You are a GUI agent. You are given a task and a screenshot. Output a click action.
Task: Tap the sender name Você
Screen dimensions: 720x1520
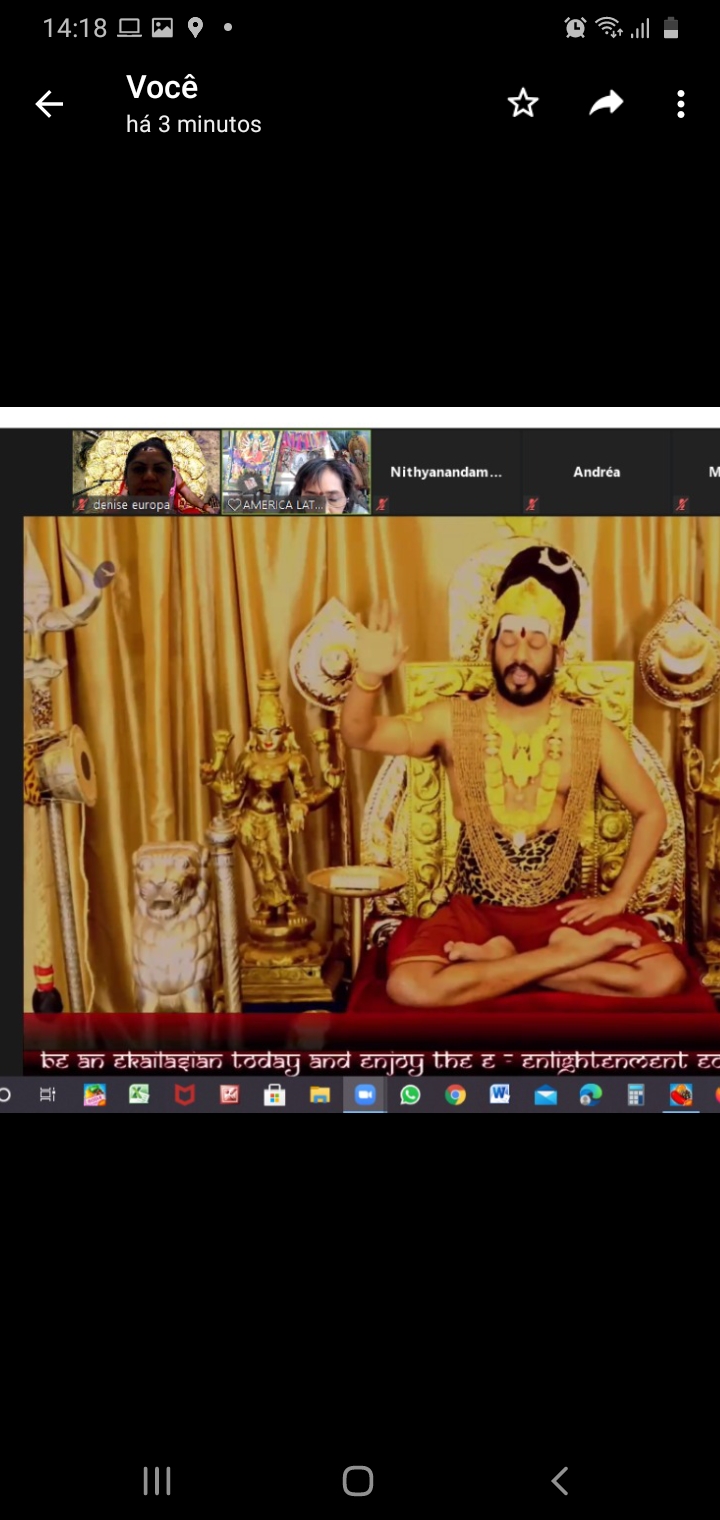click(162, 88)
